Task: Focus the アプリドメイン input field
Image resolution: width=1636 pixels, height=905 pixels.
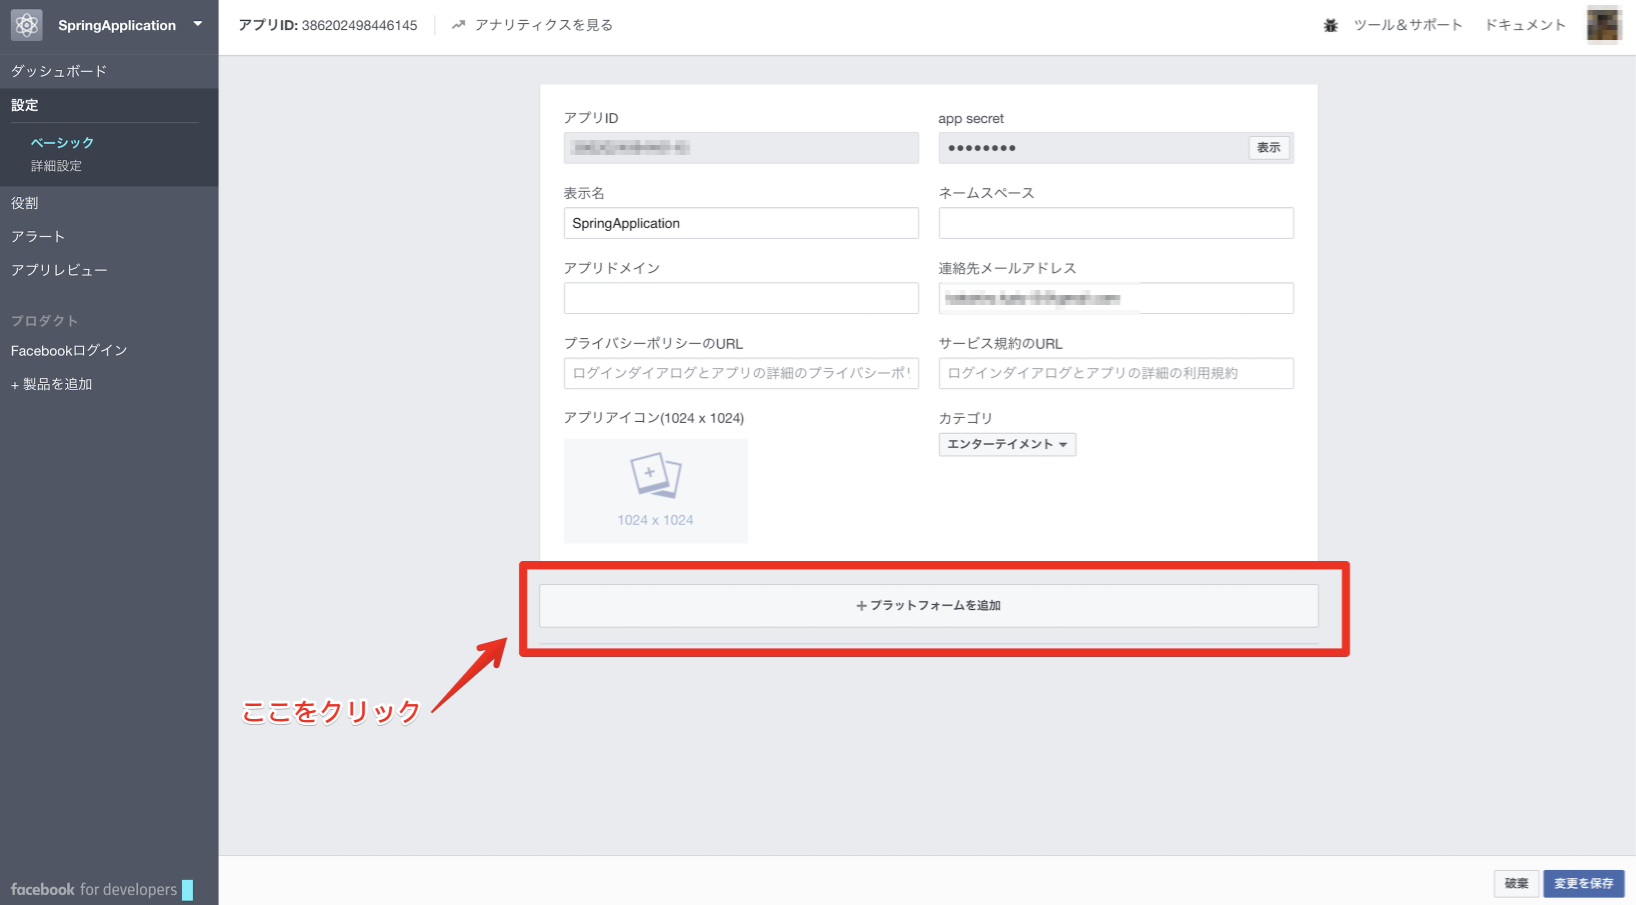Action: point(741,298)
